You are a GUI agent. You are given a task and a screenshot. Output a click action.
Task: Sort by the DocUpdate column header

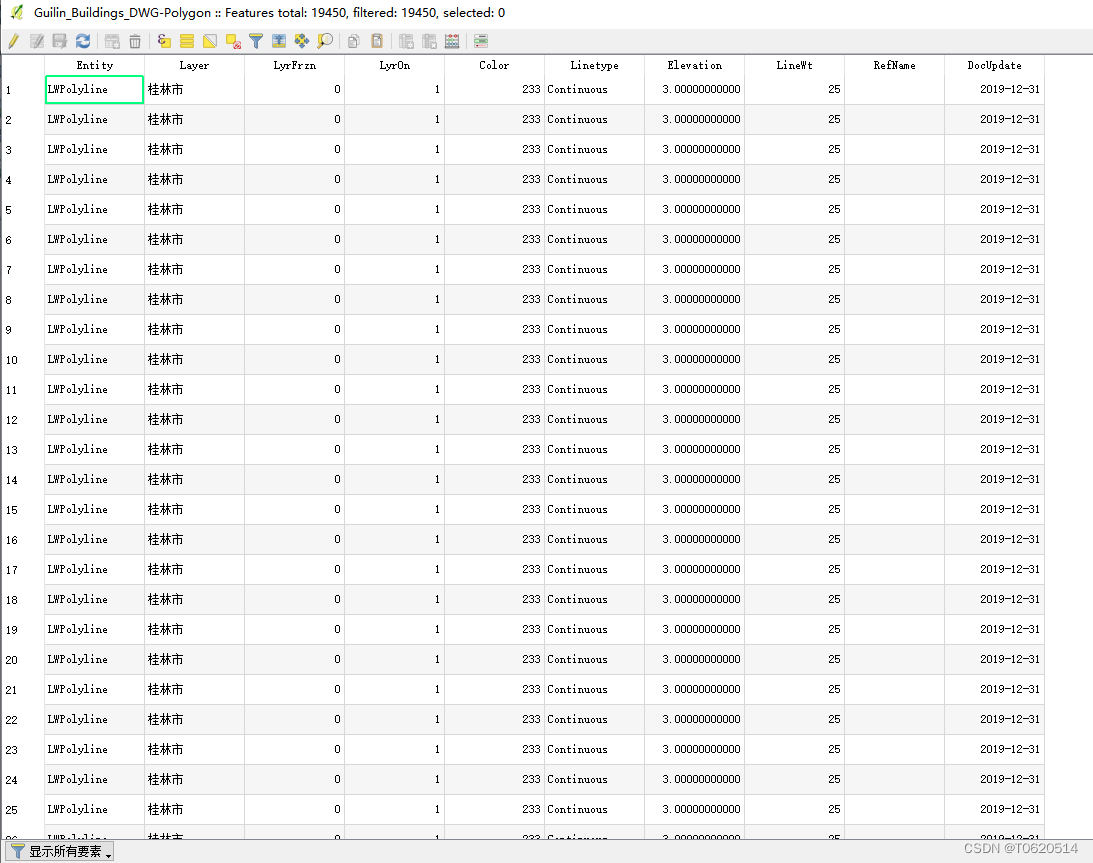pyautogui.click(x=994, y=65)
